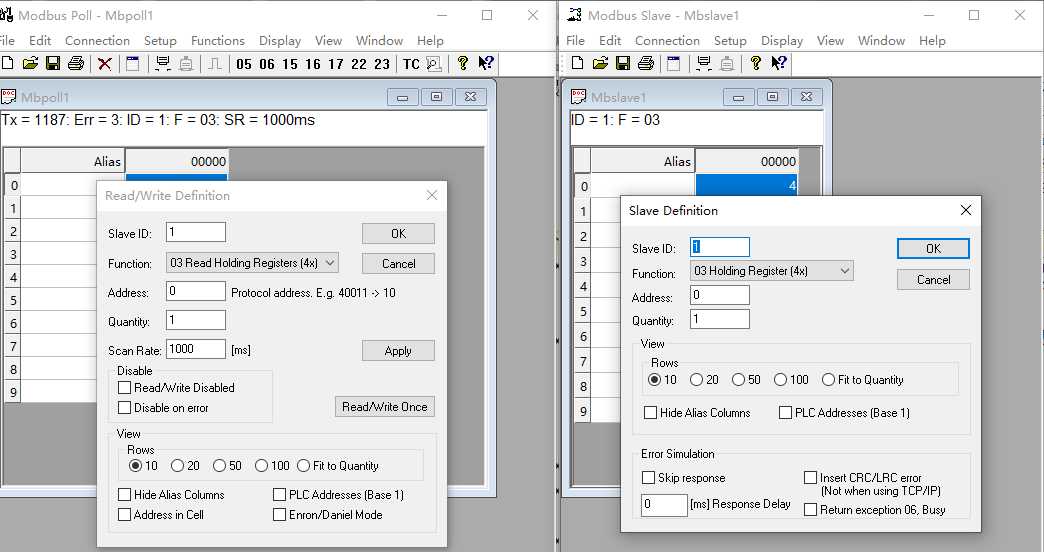Screen dimensions: 1044x552
Task: Click Save icon in Modbus Slave toolbar
Action: (x=623, y=63)
